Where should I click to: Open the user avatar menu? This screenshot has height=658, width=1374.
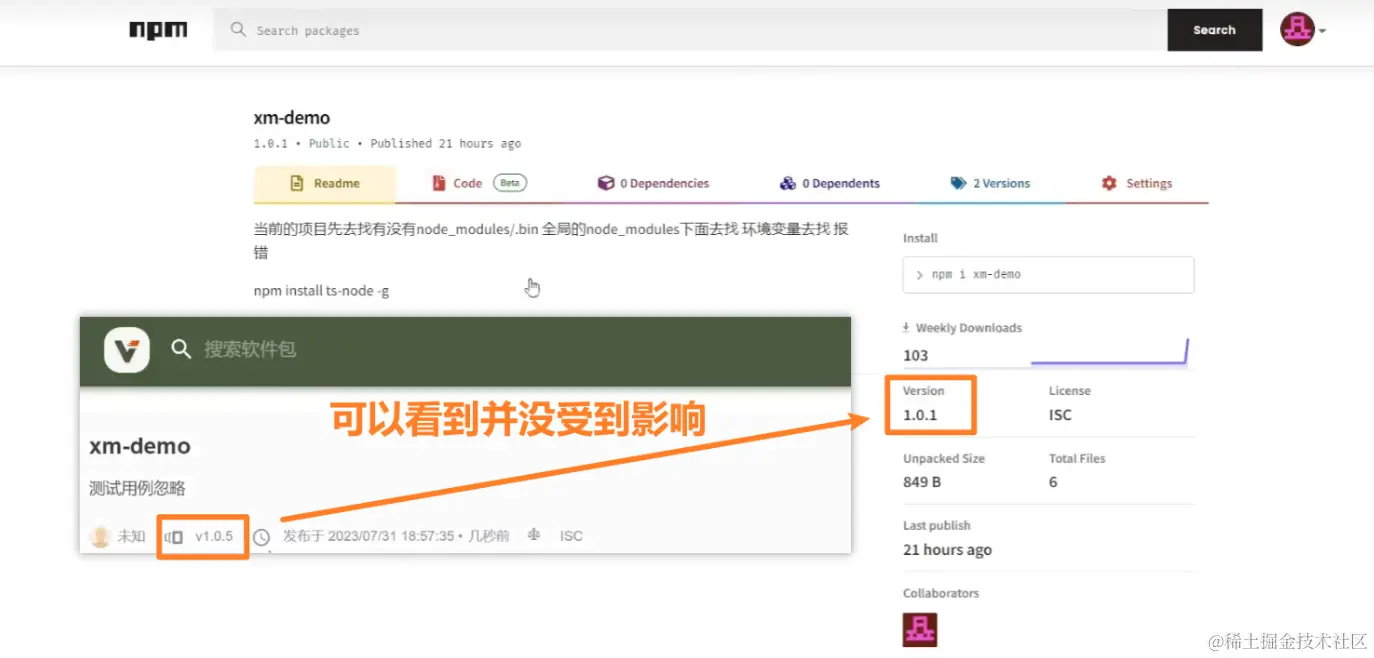click(1297, 30)
